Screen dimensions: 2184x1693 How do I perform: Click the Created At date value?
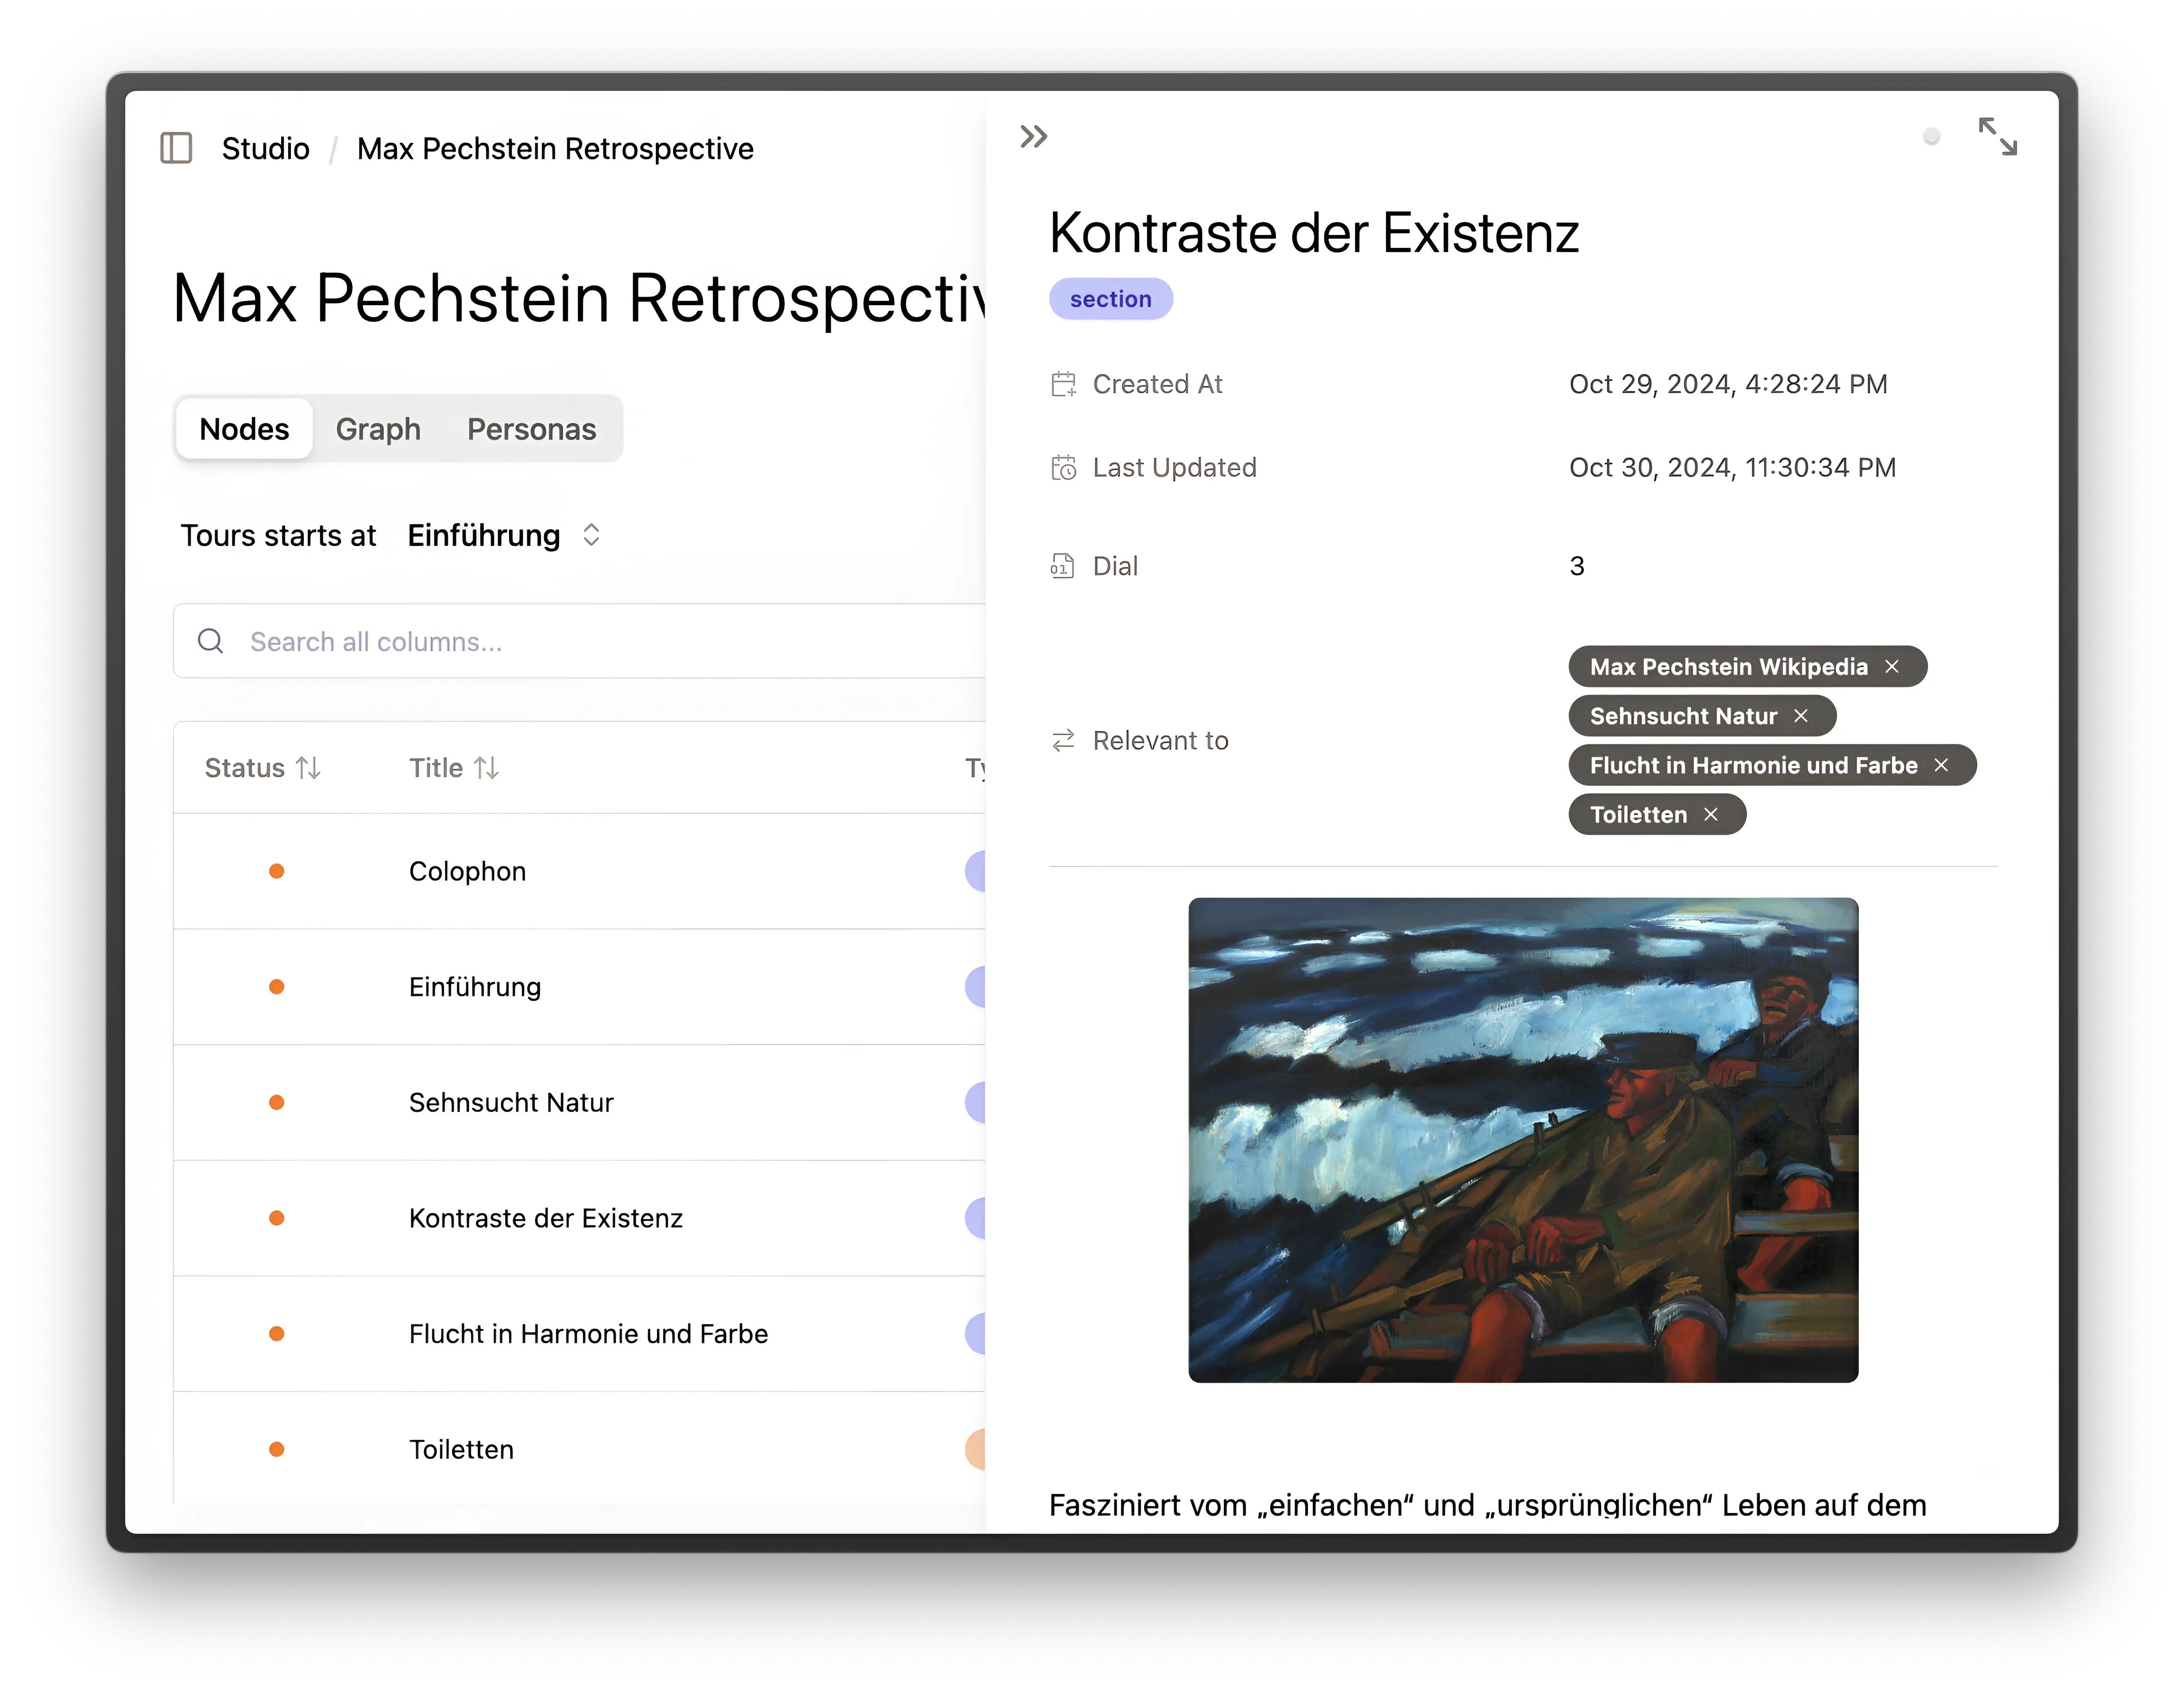coord(1728,384)
